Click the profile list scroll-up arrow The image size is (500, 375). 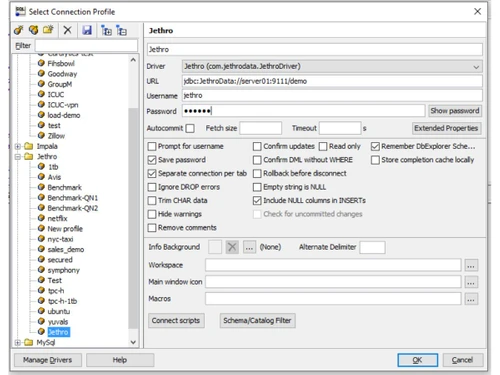[x=133, y=60]
